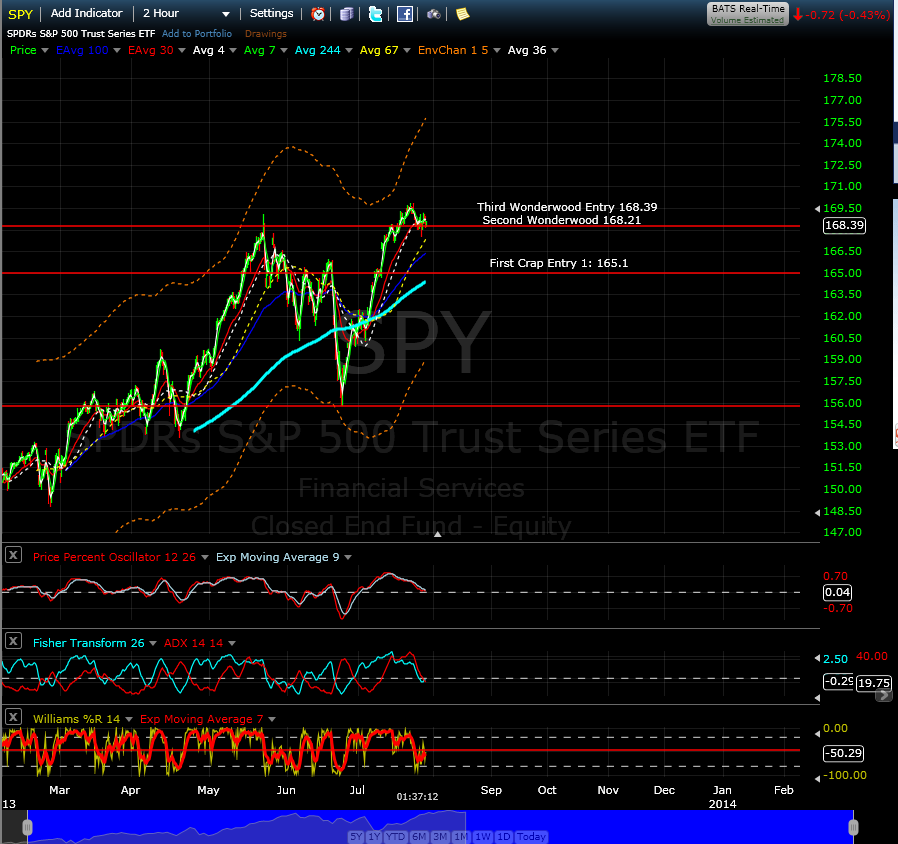This screenshot has height=844, width=898.
Task: Click the Add to Portfolio link
Action: [x=197, y=34]
